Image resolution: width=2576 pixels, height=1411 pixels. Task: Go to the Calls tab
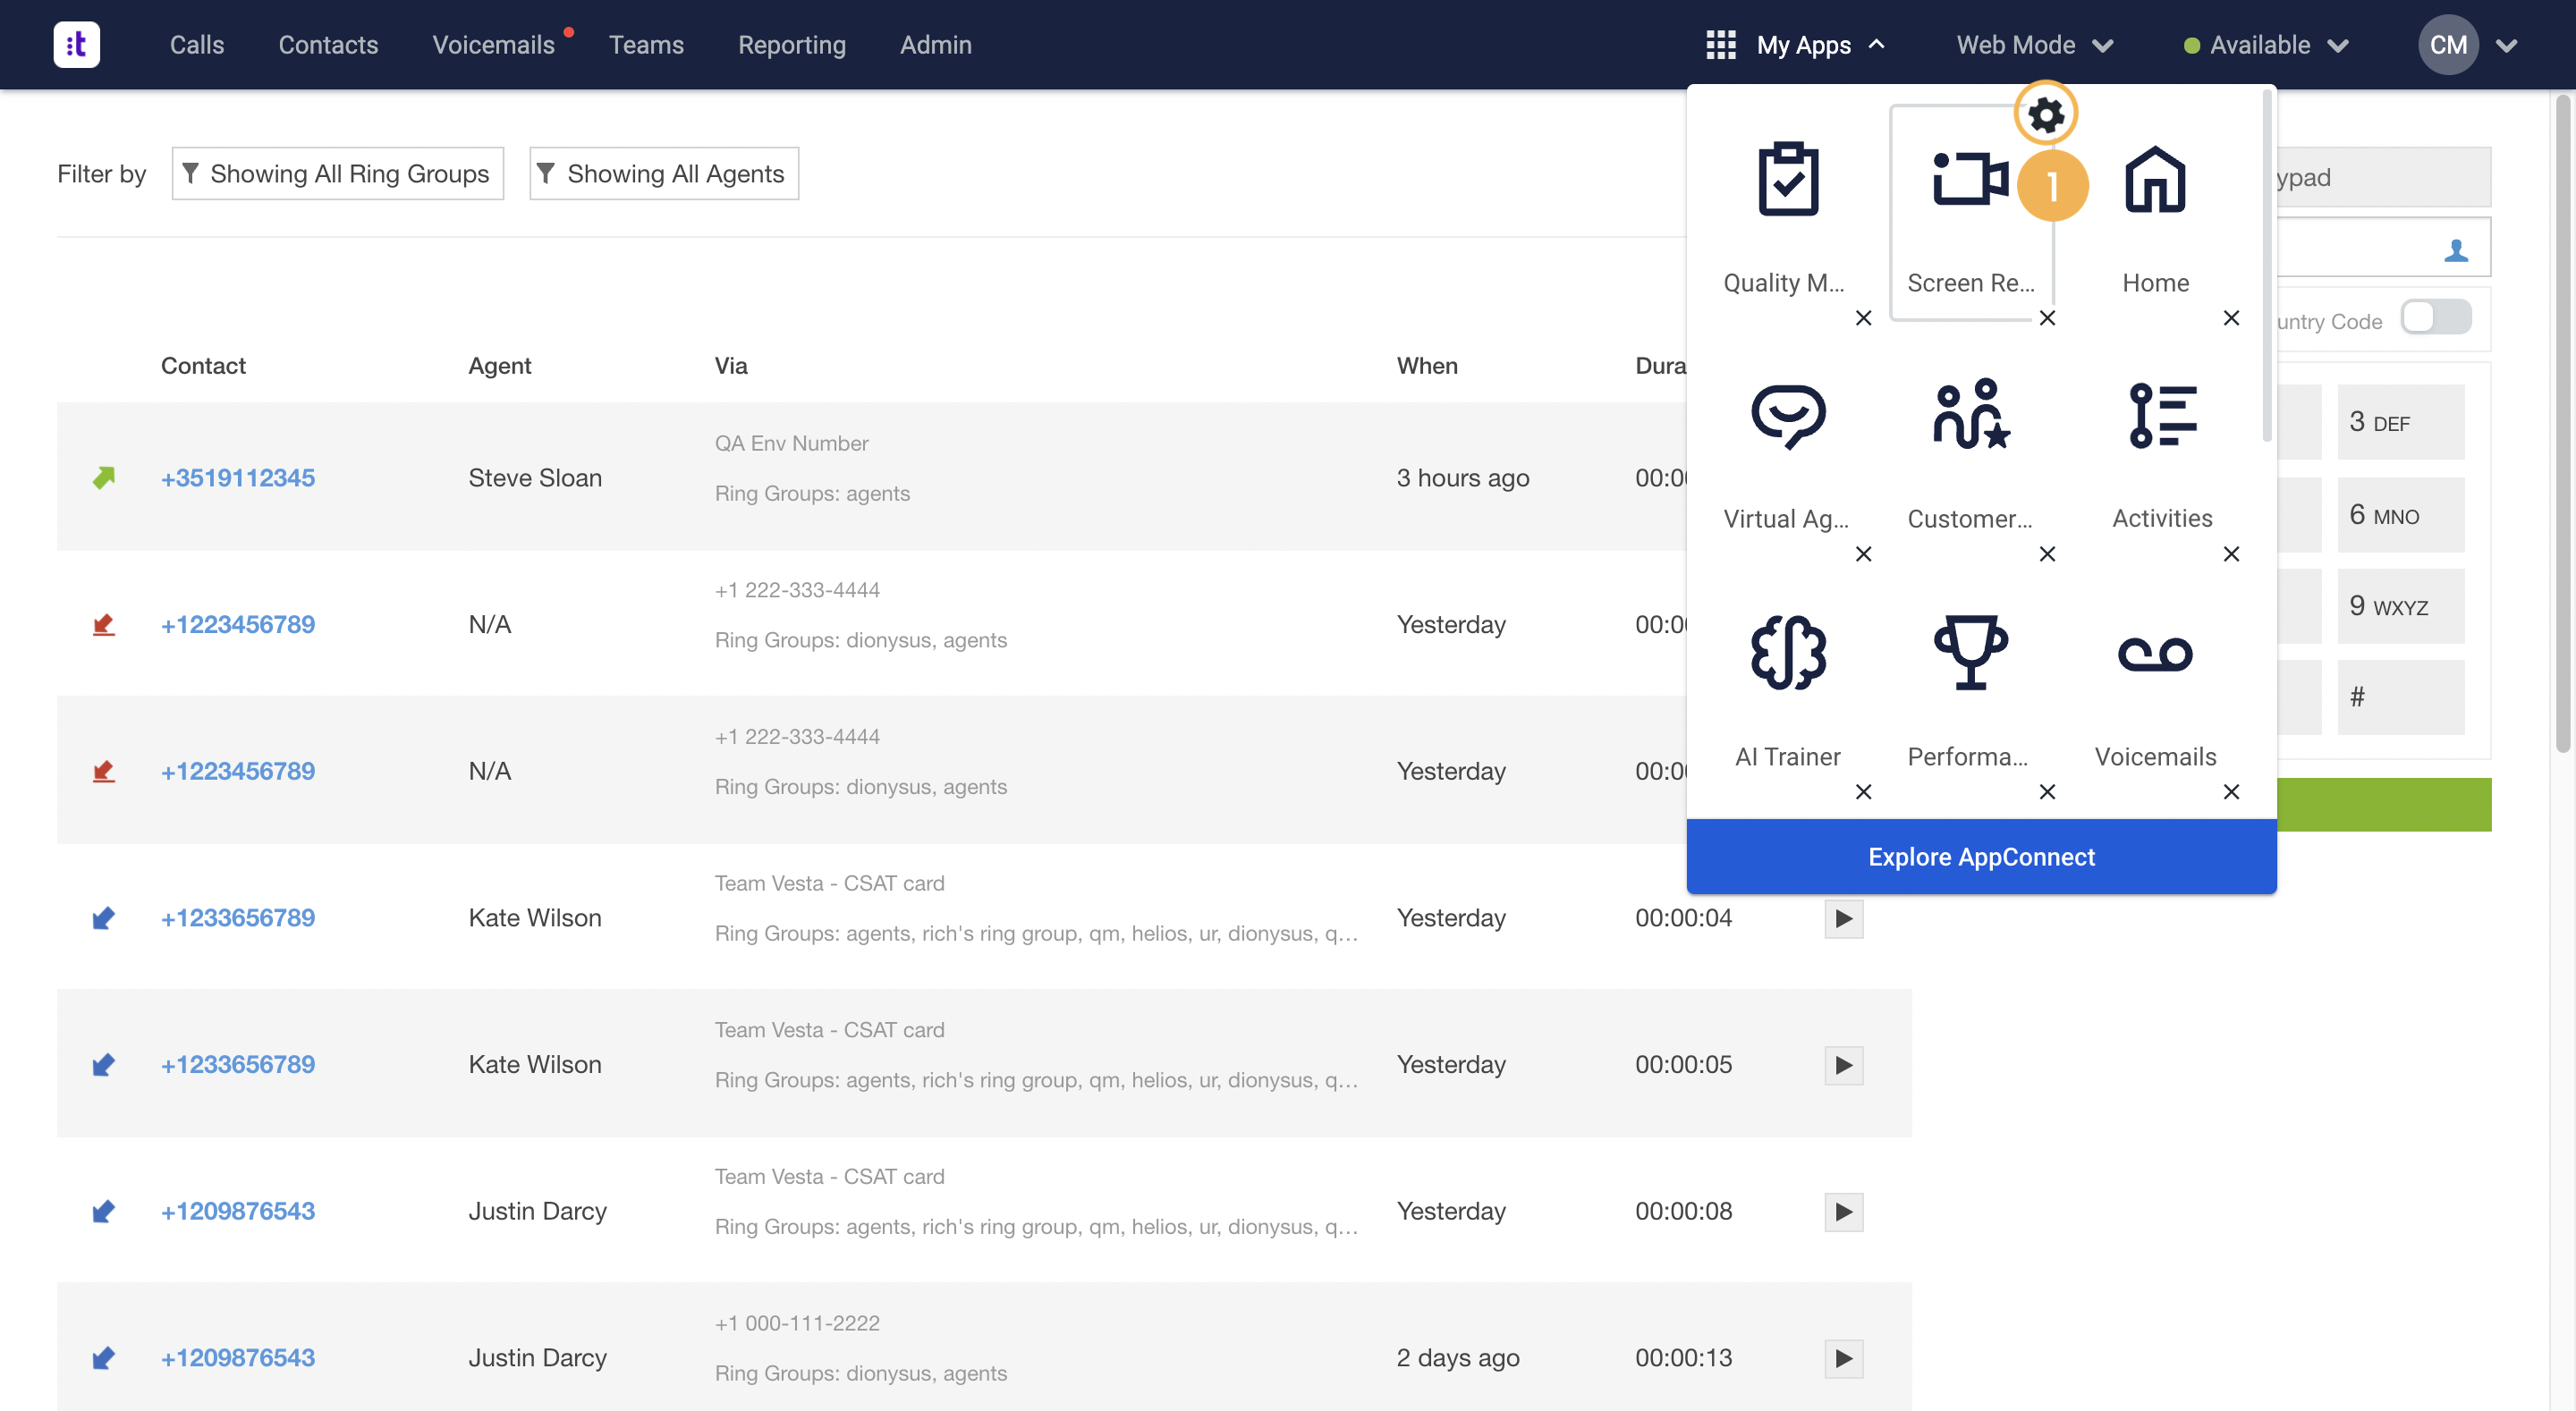coord(197,45)
